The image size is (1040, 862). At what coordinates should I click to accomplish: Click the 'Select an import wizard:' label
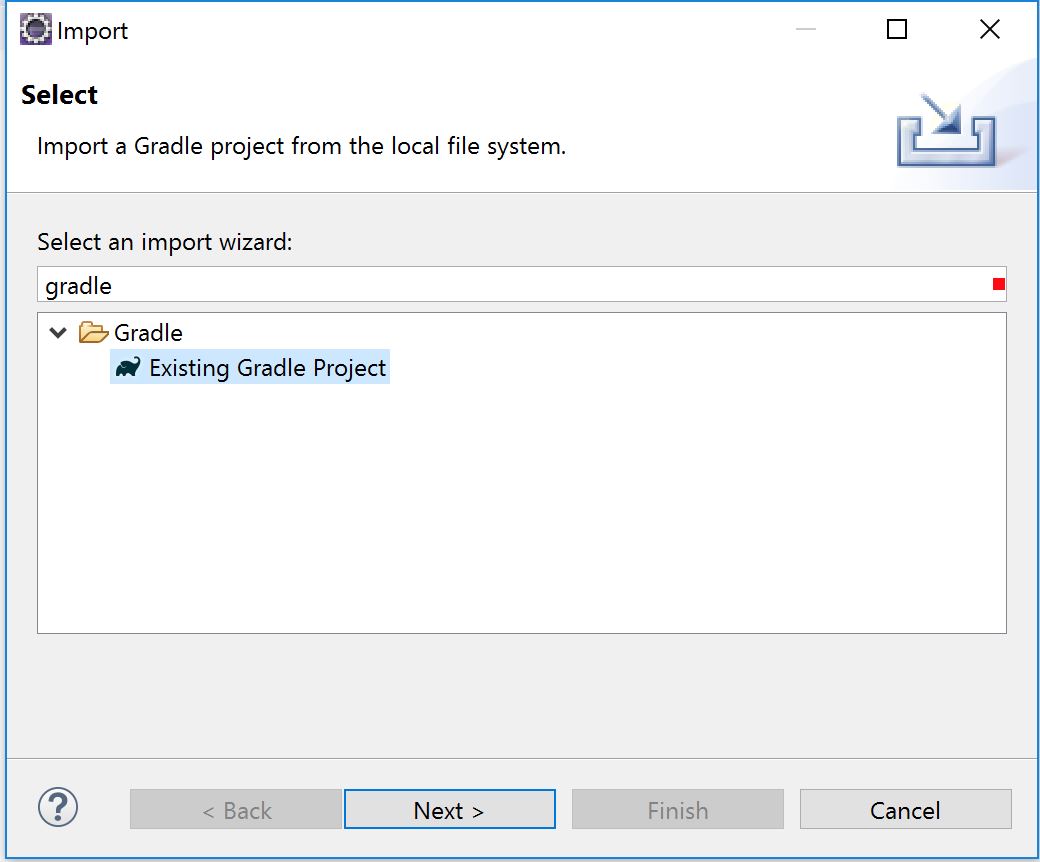[x=164, y=242]
